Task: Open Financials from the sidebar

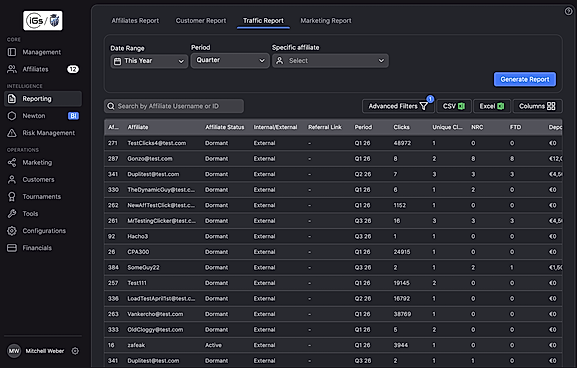Action: click(x=37, y=248)
